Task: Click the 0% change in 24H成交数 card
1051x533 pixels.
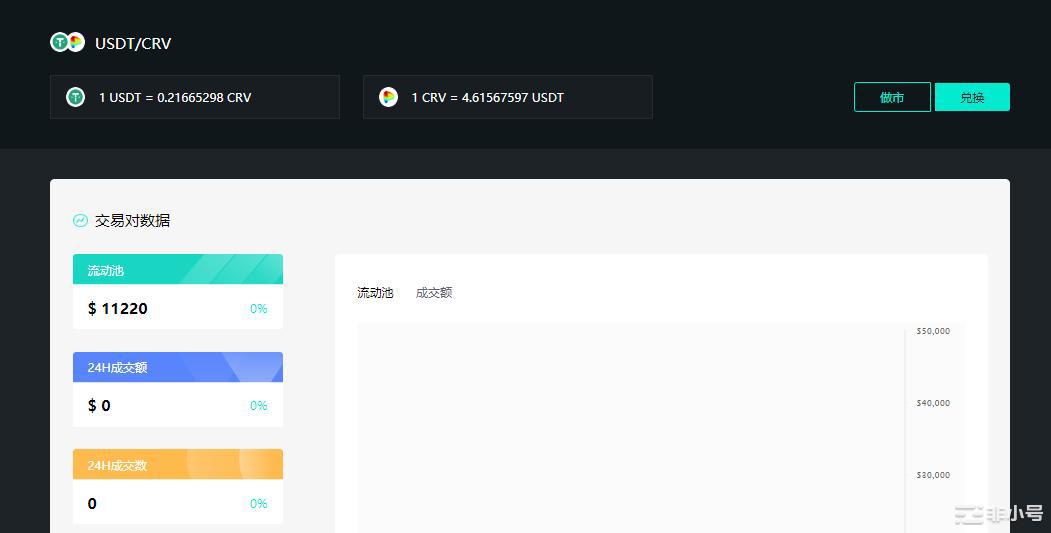Action: pos(259,504)
